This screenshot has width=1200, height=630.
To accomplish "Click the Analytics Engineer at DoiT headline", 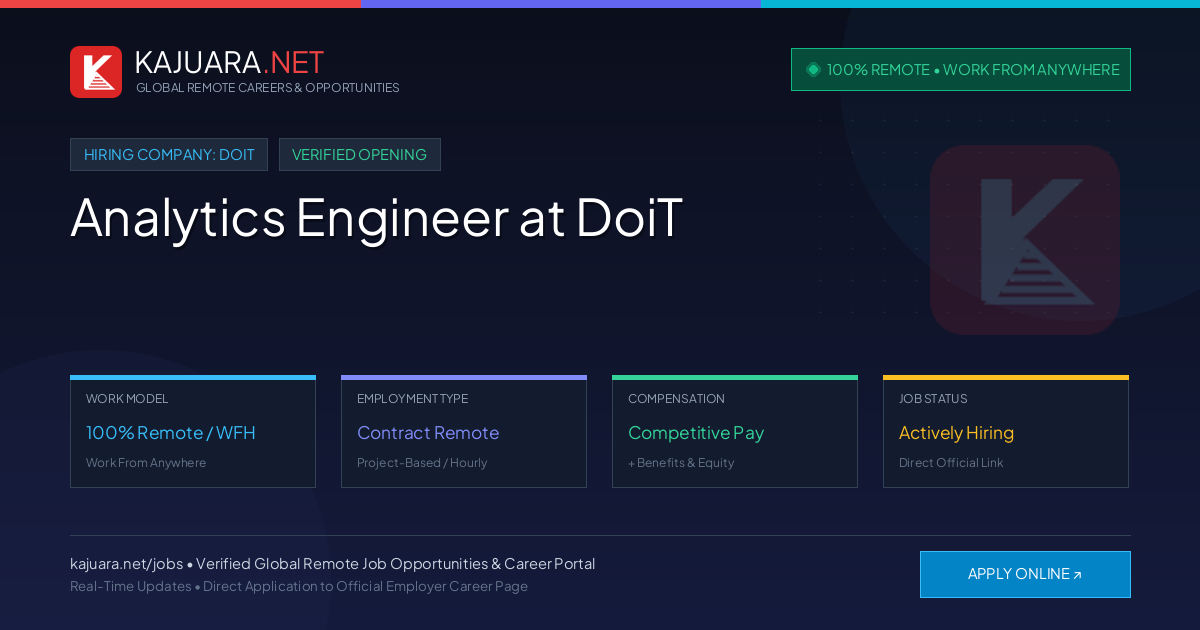I will (376, 216).
